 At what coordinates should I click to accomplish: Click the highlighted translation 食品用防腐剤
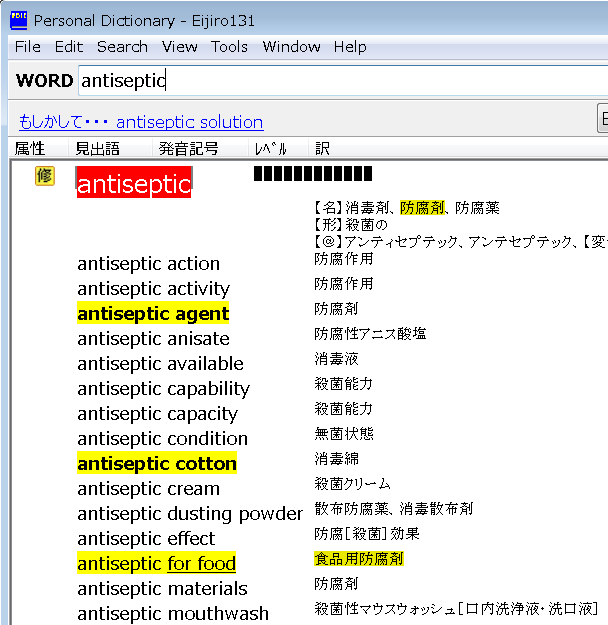click(x=359, y=559)
